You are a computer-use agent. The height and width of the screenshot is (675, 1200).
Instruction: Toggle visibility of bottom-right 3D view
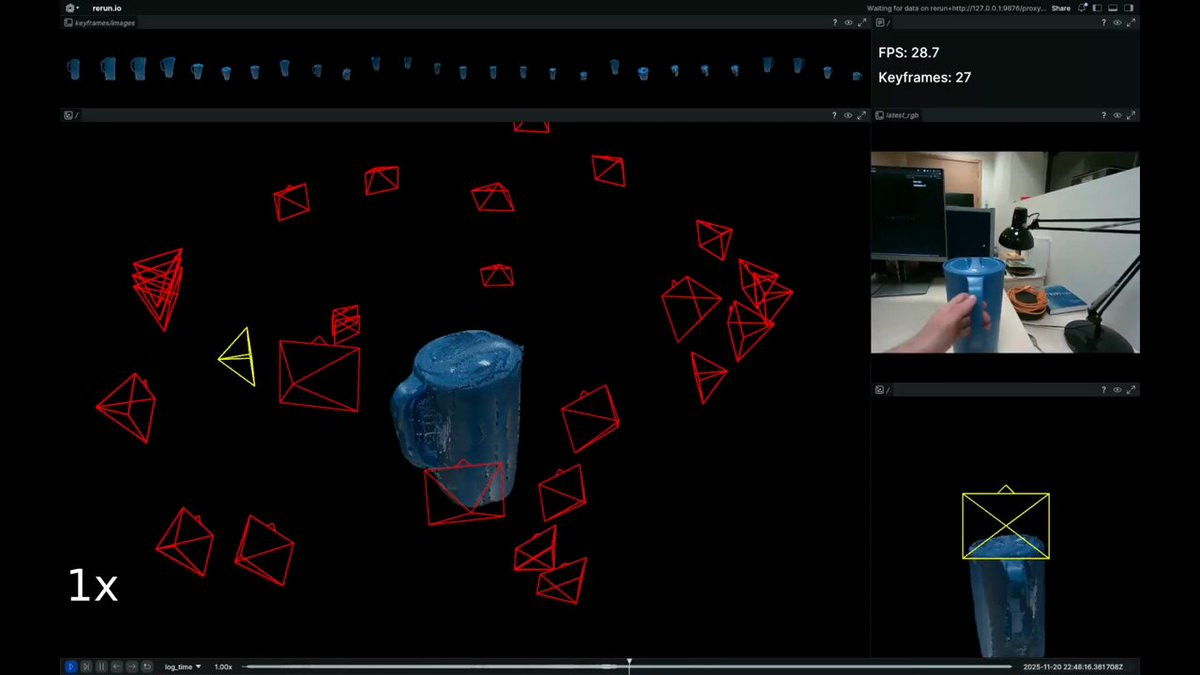pyautogui.click(x=1117, y=390)
